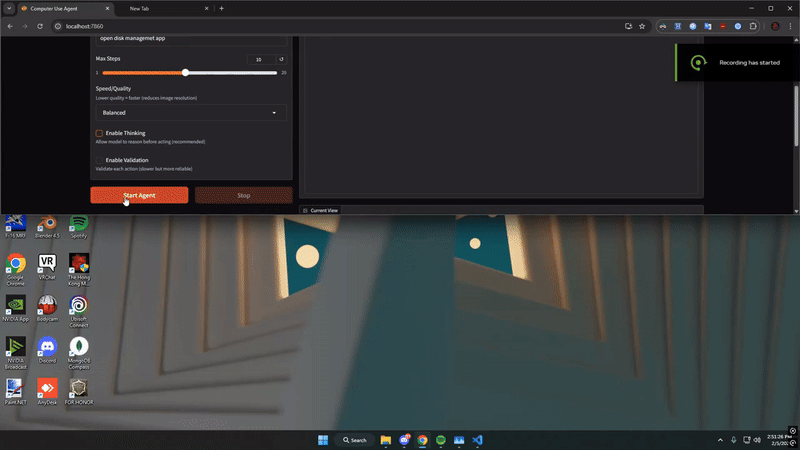The height and width of the screenshot is (450, 800).
Task: Select the Discord desktop icon
Action: click(x=47, y=350)
